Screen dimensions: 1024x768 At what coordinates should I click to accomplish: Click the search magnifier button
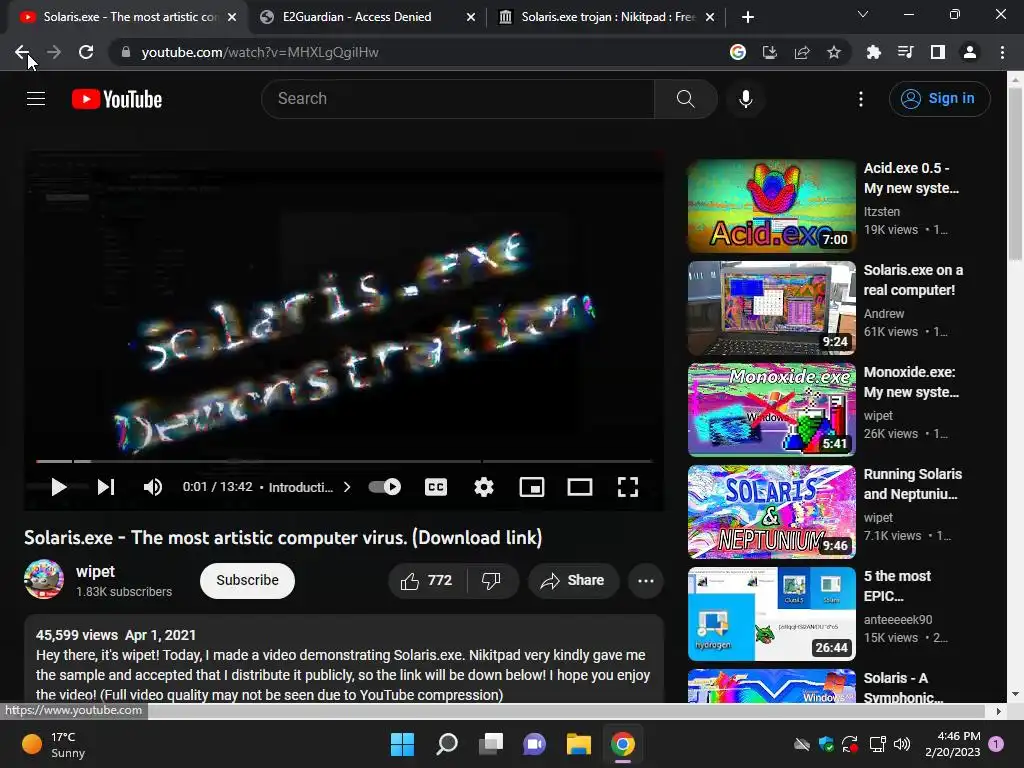coord(686,99)
